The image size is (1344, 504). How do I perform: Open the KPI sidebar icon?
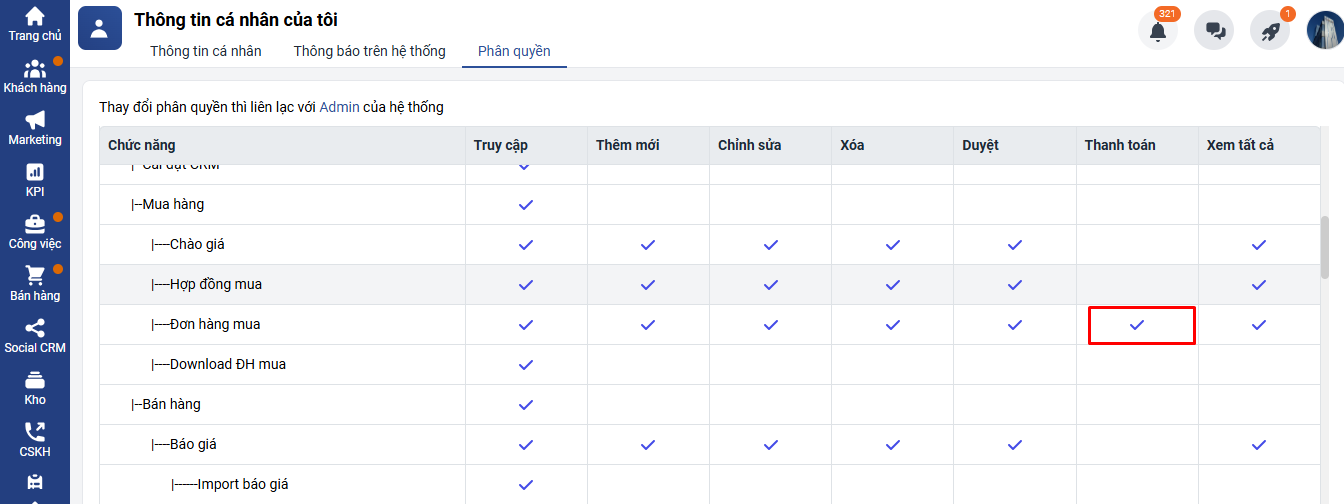click(35, 180)
